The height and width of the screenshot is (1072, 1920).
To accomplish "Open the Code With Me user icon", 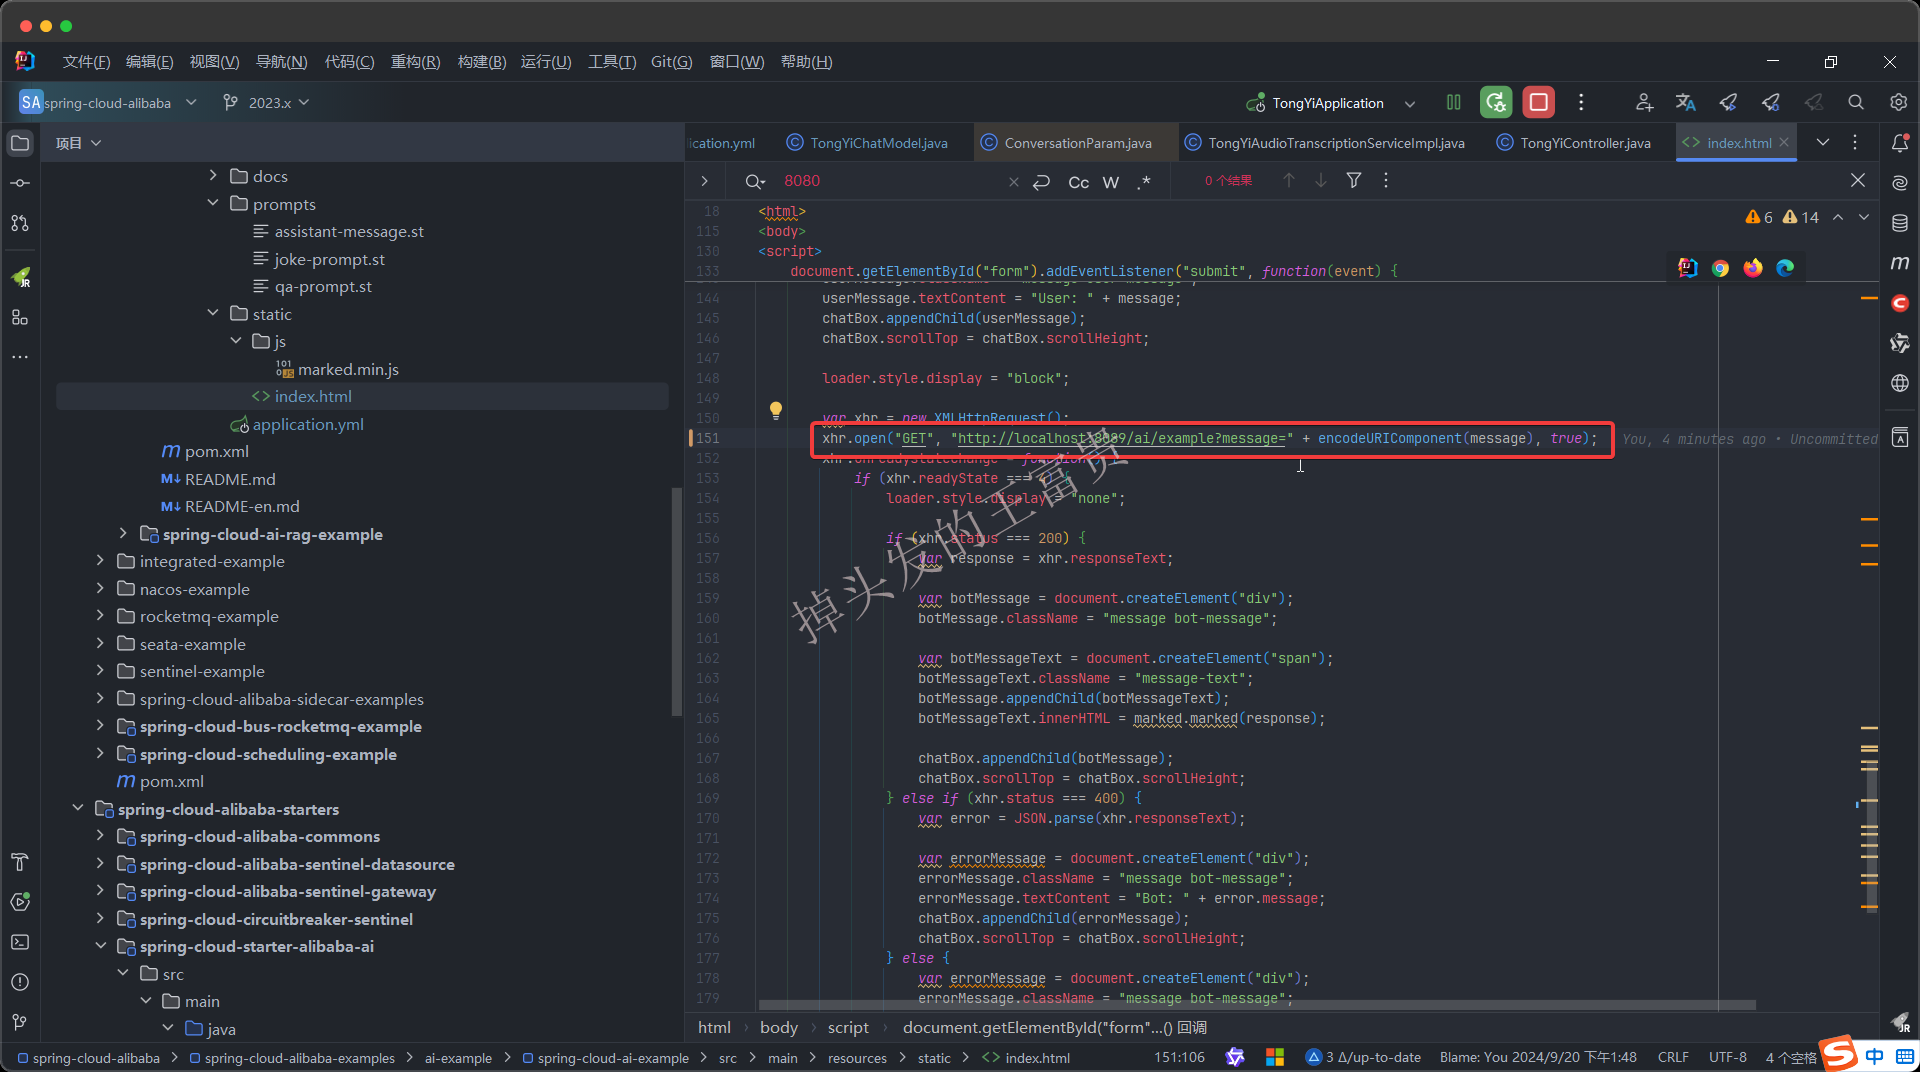I will [1644, 102].
